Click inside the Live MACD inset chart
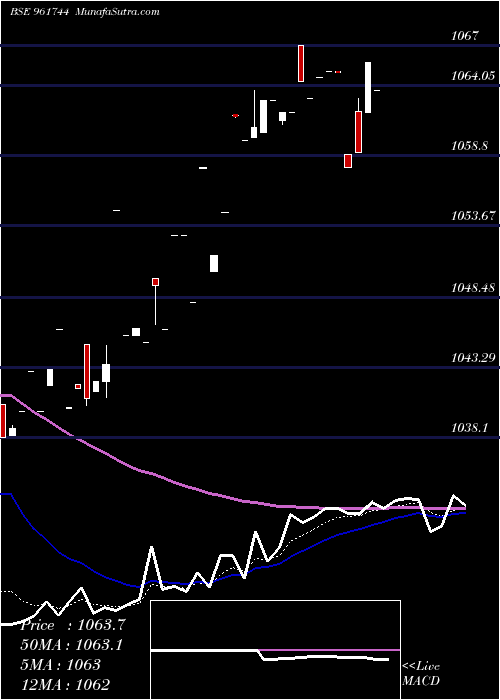 tap(275, 650)
